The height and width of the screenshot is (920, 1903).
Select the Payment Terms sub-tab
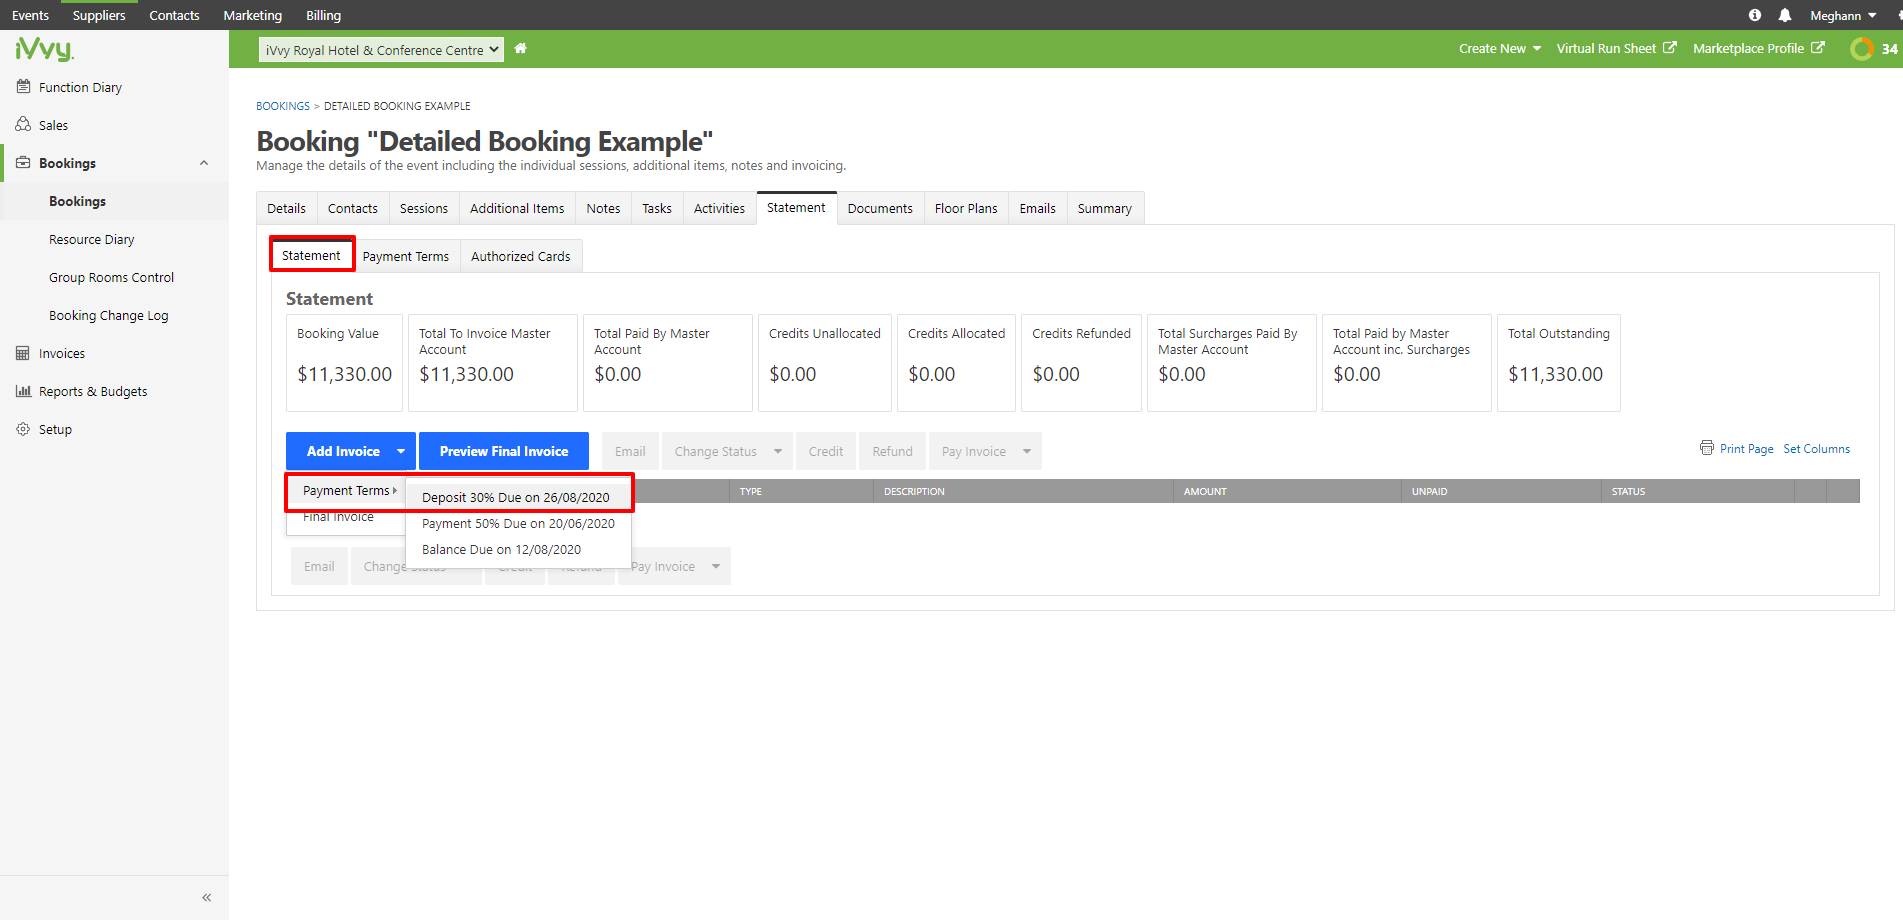[406, 256]
